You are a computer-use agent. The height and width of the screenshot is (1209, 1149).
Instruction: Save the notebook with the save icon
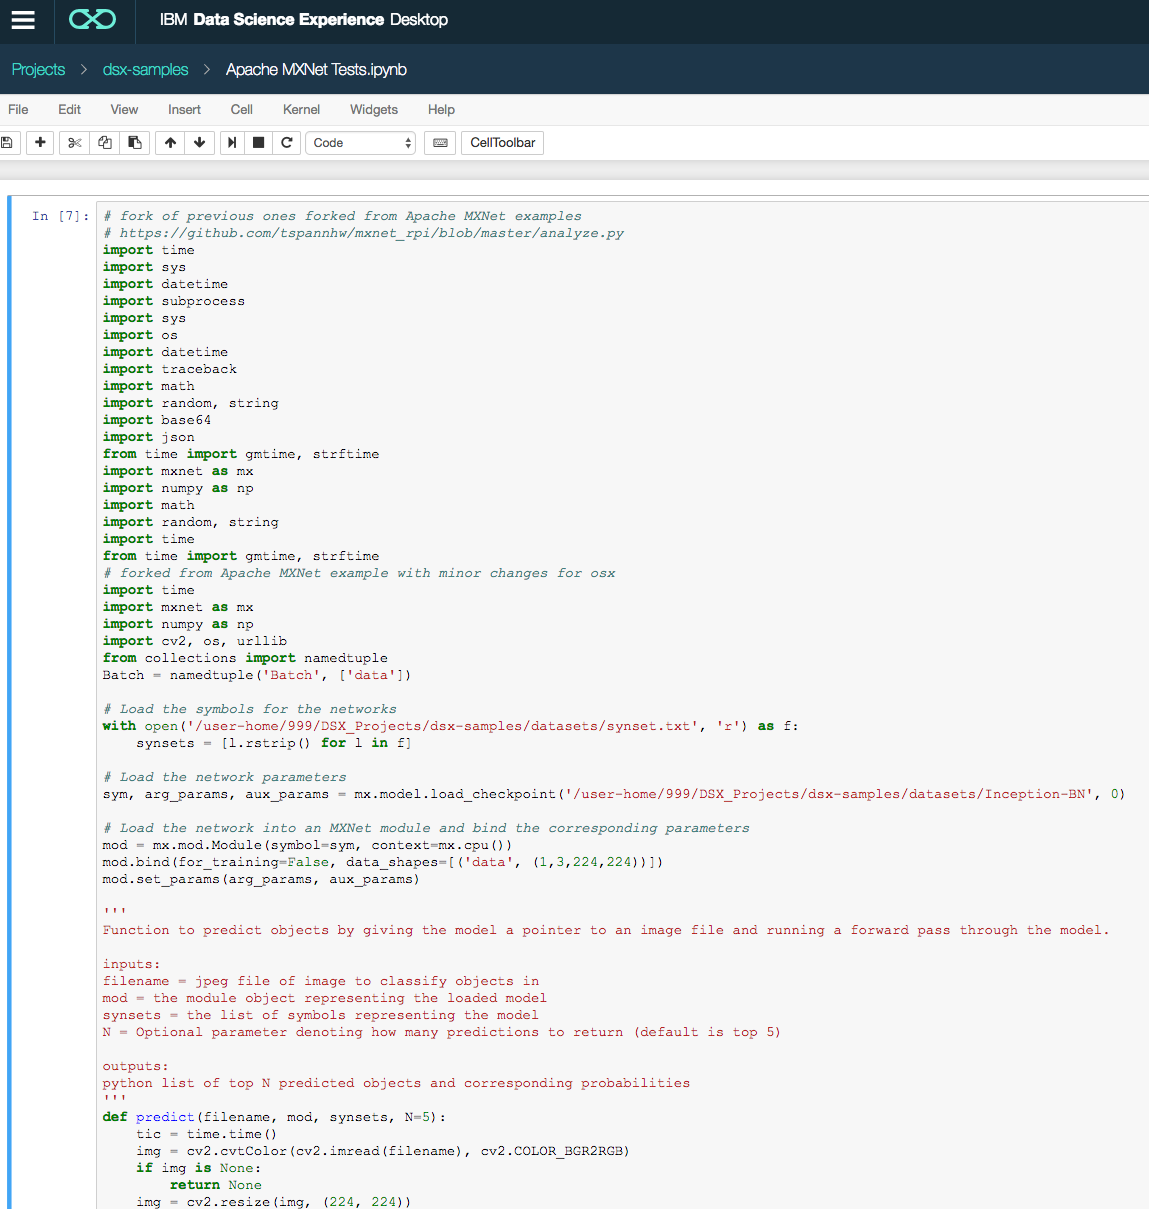(7, 143)
